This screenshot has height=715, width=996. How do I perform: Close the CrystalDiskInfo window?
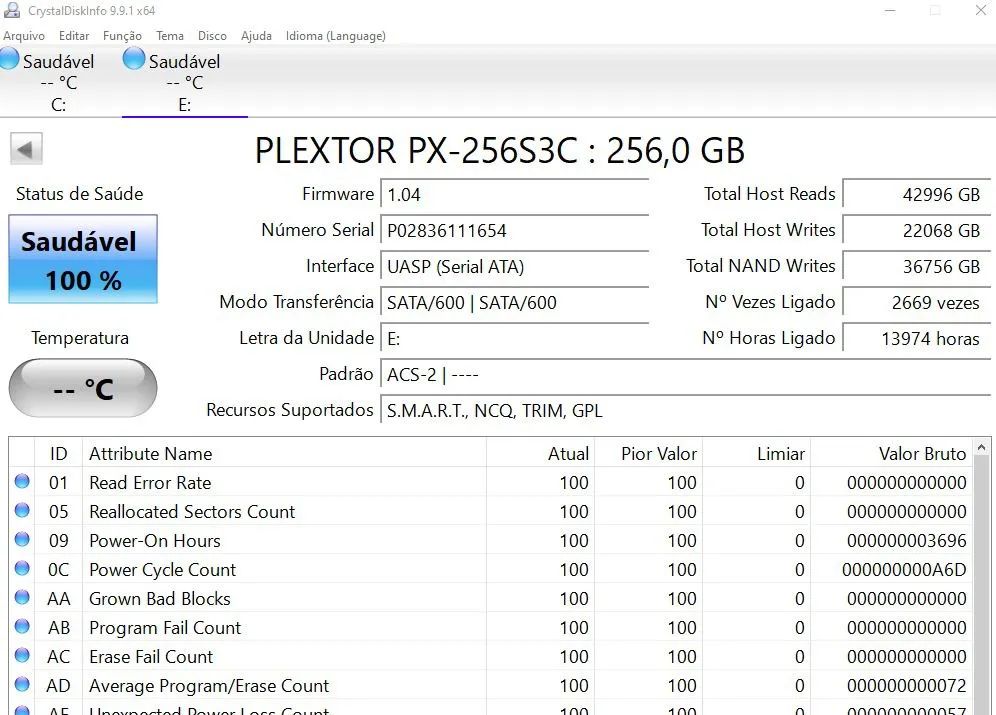pyautogui.click(x=980, y=10)
